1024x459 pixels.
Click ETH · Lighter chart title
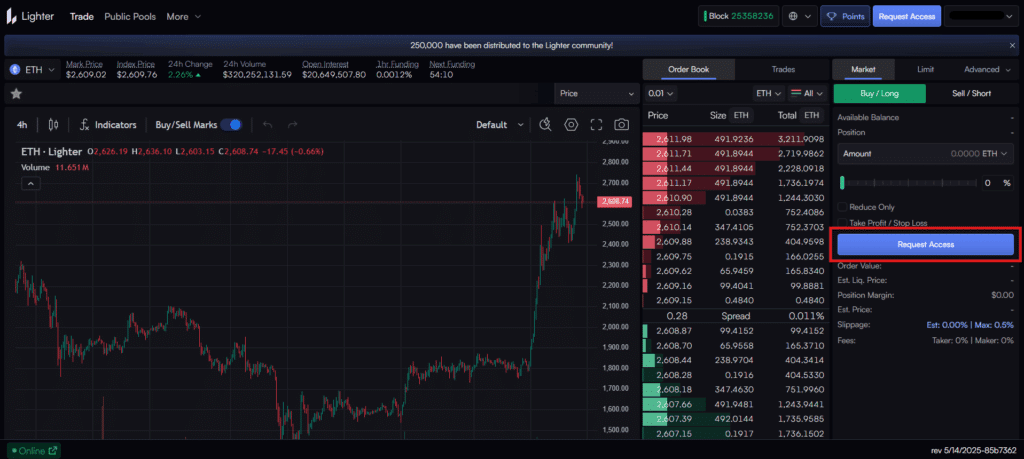point(52,151)
